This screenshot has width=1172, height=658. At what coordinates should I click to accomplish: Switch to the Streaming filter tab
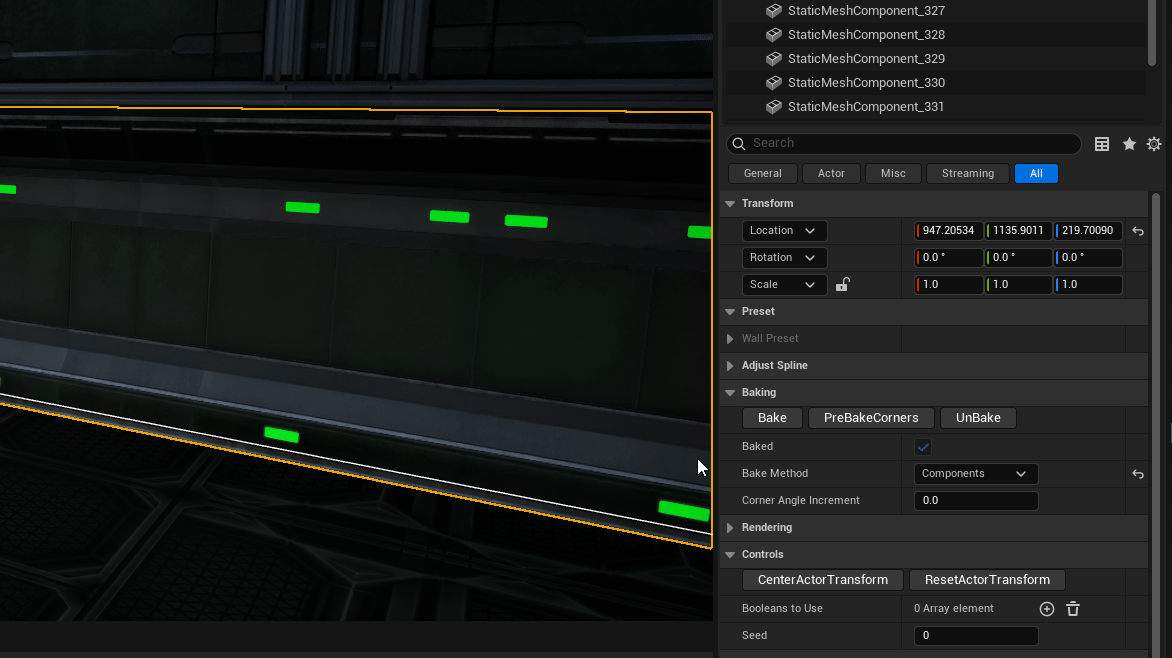[968, 174]
